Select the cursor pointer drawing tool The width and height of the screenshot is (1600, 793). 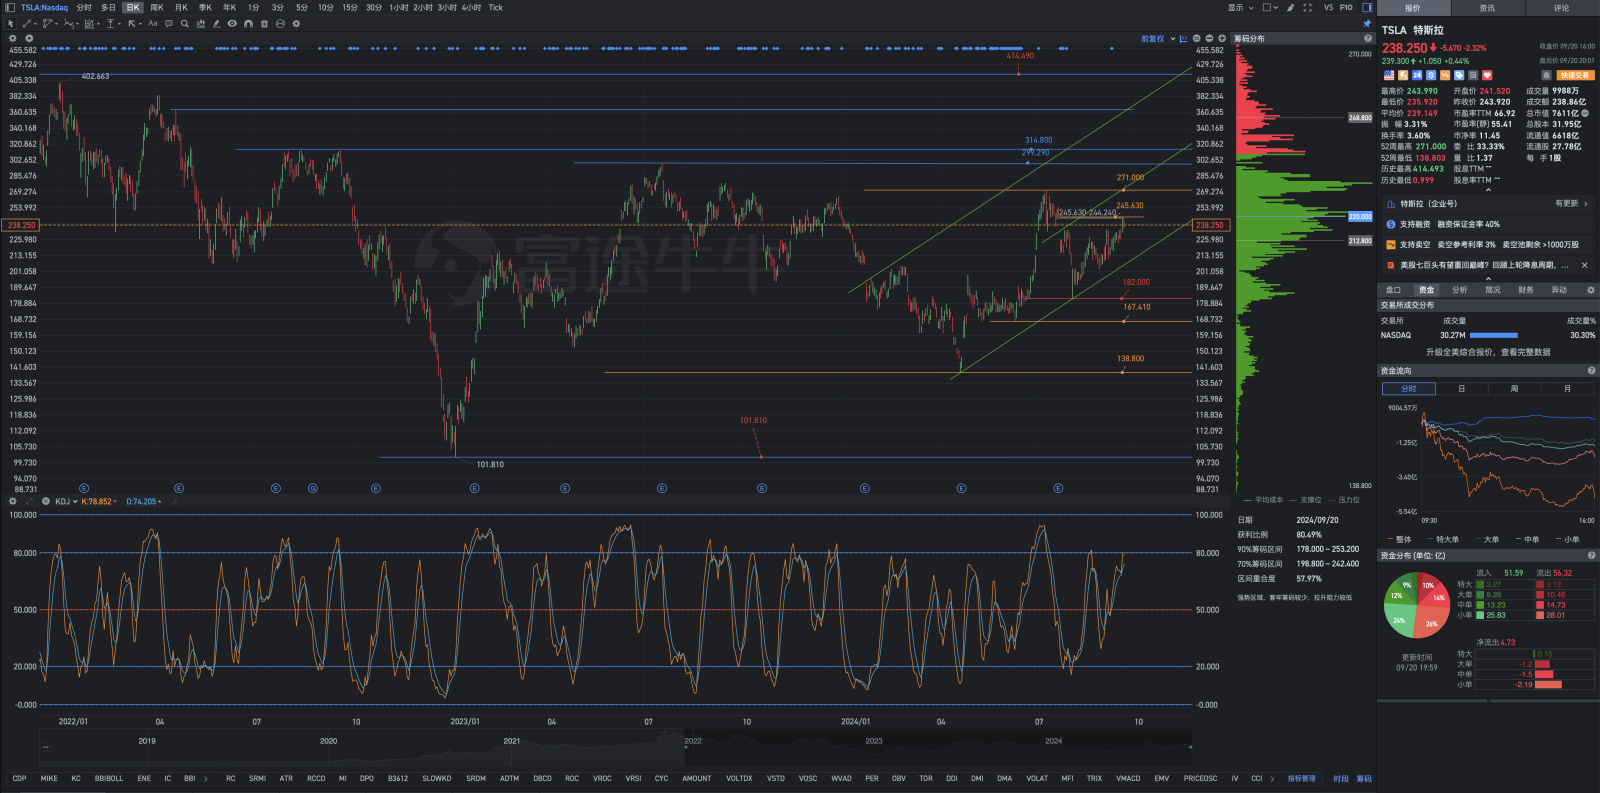11,23
